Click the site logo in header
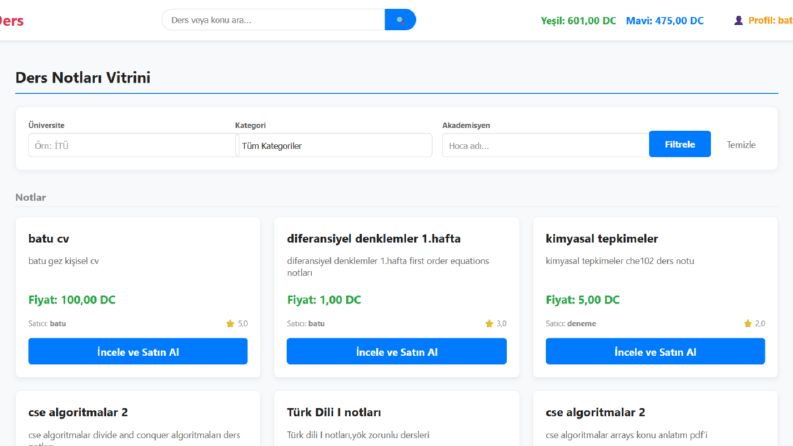Screen dimensions: 793x446 point(12,21)
